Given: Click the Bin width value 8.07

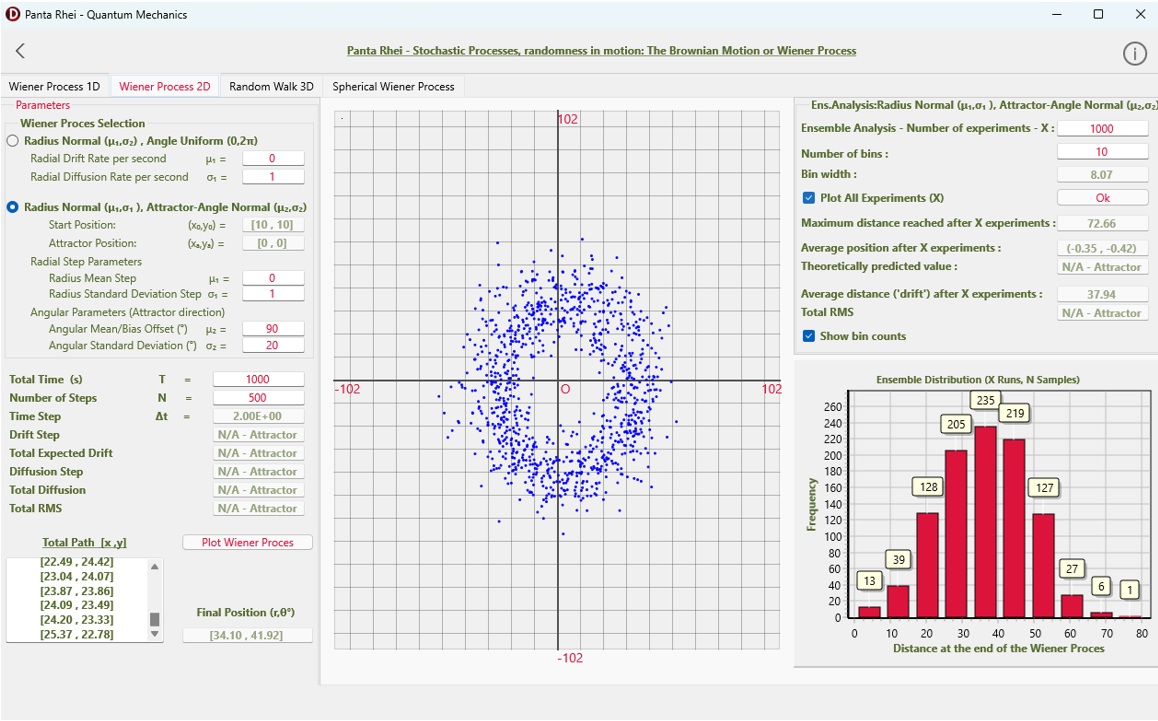Looking at the screenshot, I should tap(1103, 175).
